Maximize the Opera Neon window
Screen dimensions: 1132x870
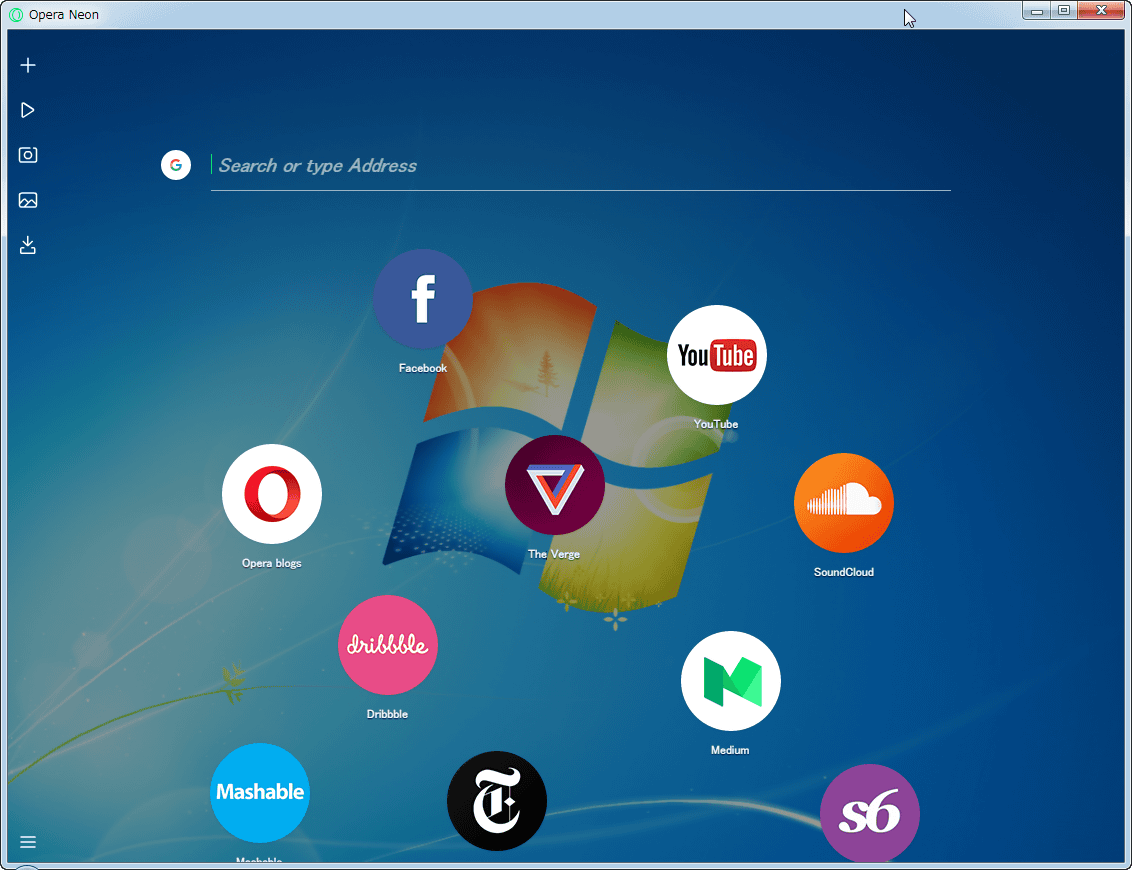tap(1063, 11)
